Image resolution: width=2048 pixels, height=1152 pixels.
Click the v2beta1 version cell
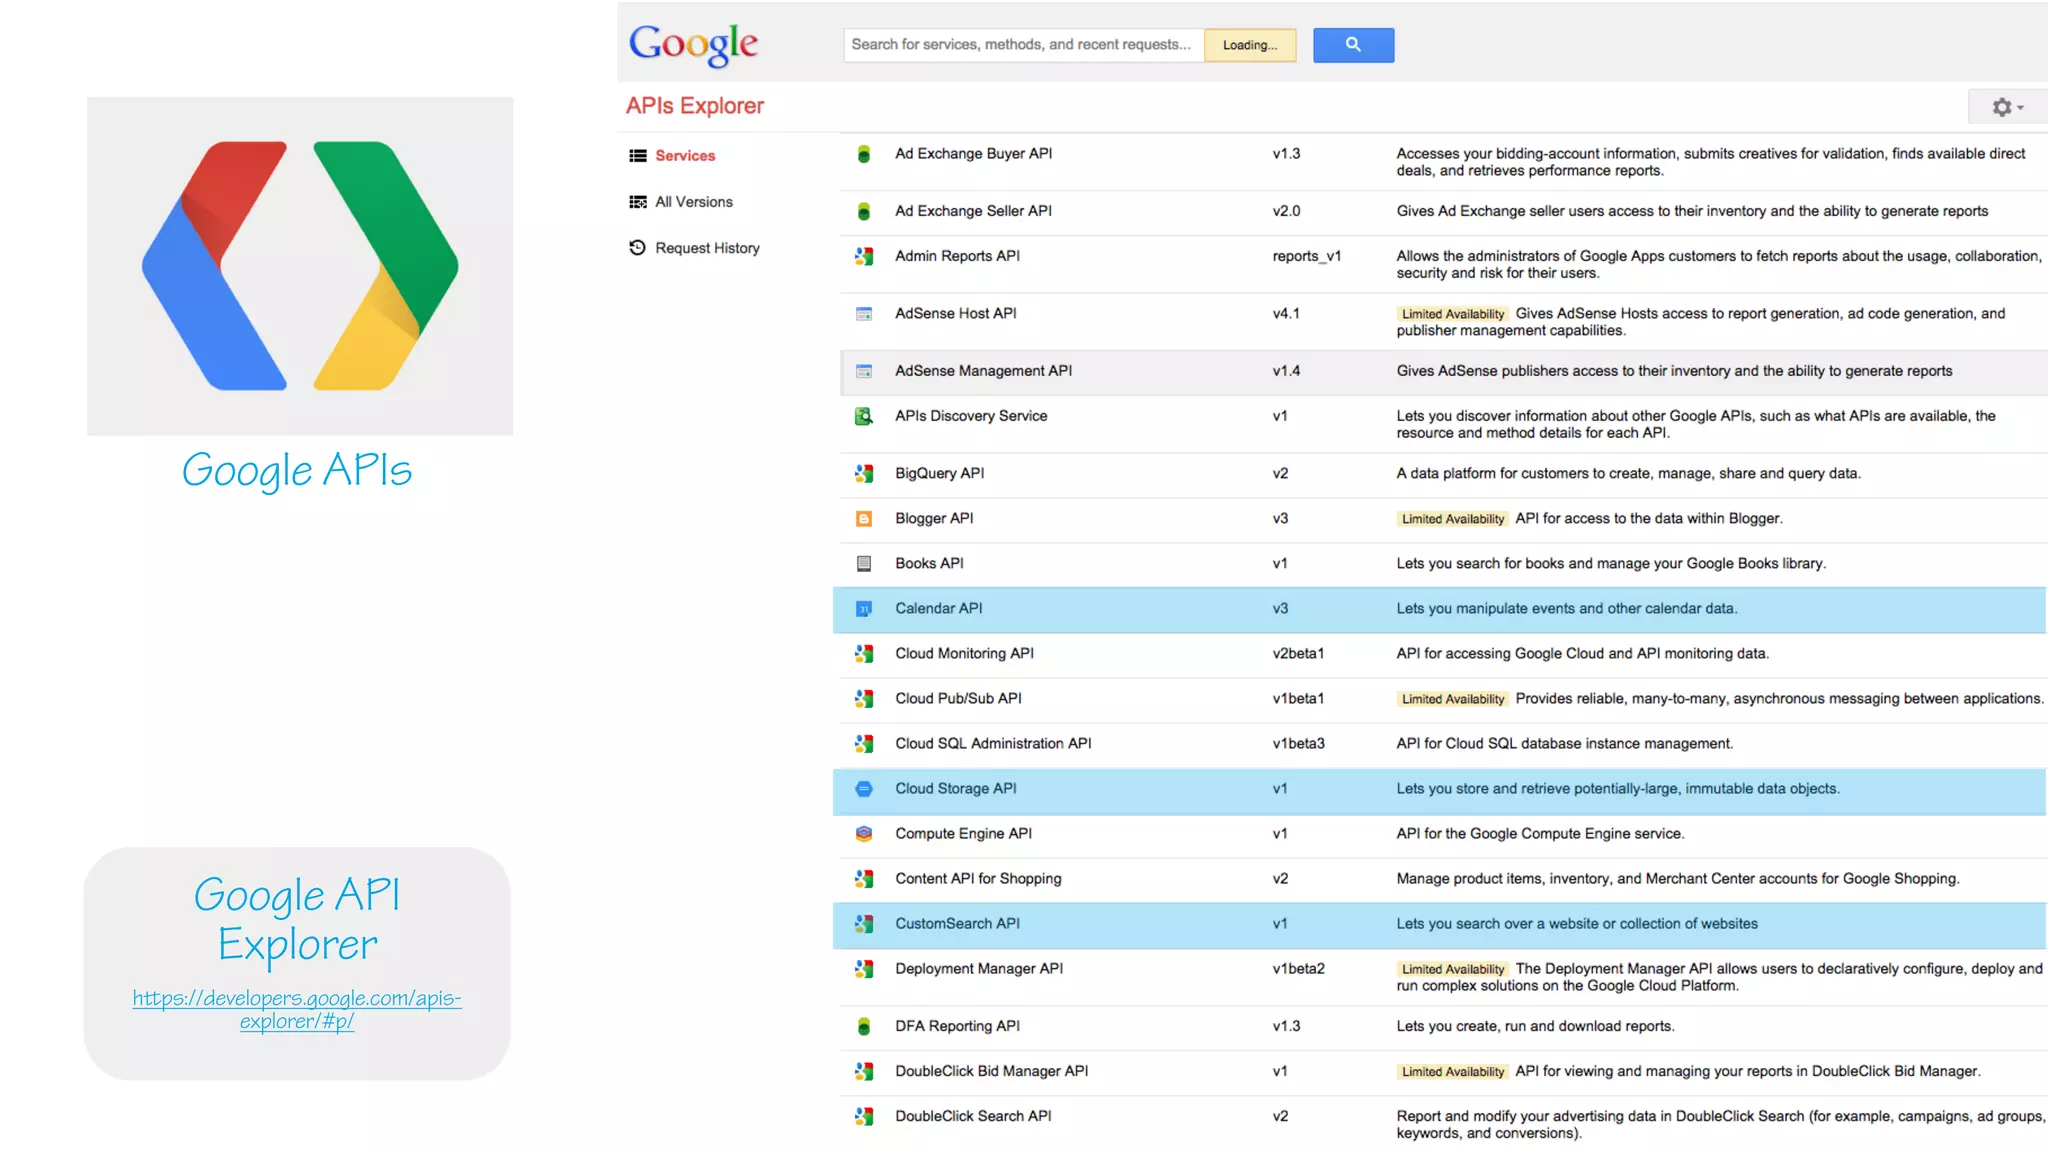tap(1298, 654)
